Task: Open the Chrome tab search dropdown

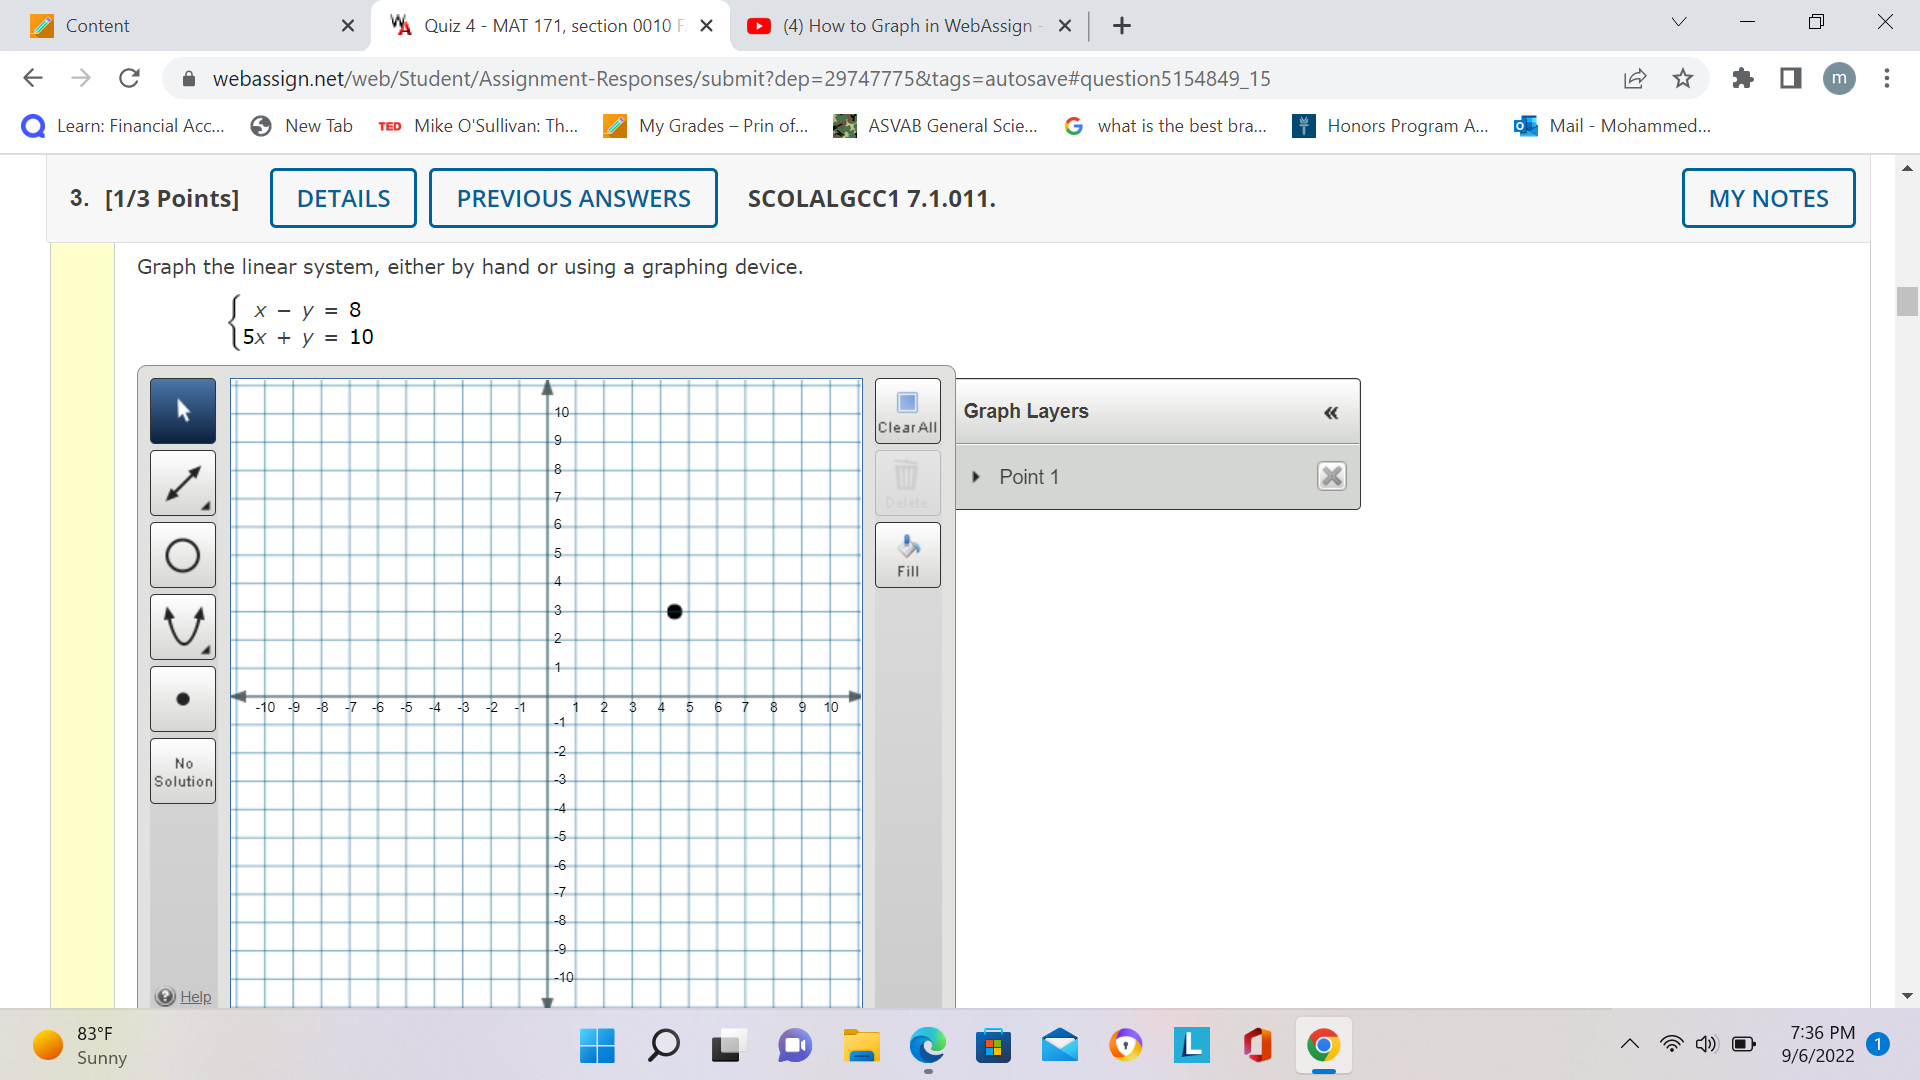Action: coord(1679,23)
